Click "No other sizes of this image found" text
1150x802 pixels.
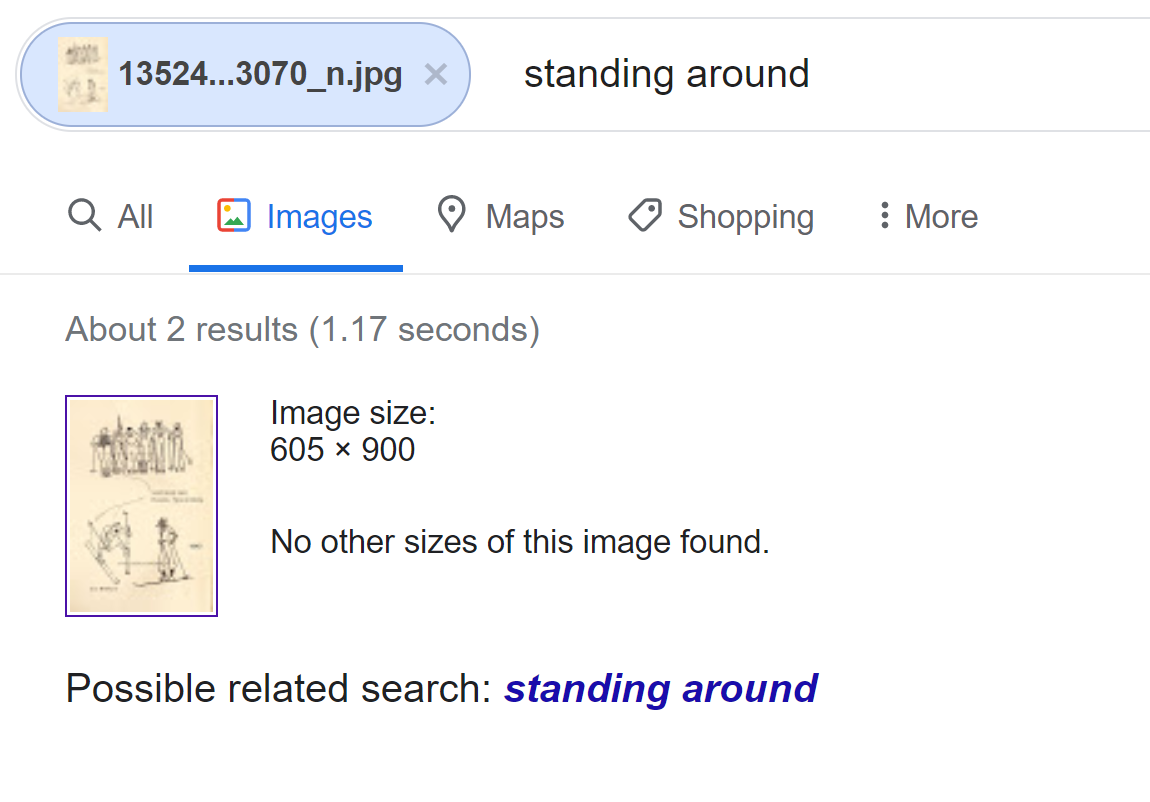[x=520, y=542]
